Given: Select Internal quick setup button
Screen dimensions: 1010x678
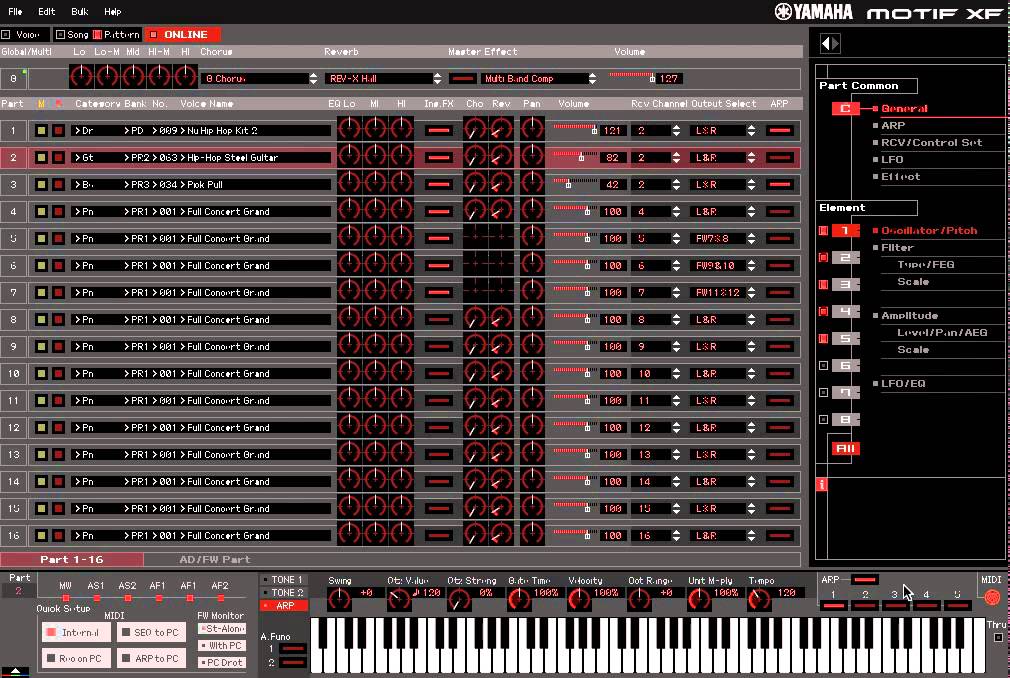Looking at the screenshot, I should 76,632.
